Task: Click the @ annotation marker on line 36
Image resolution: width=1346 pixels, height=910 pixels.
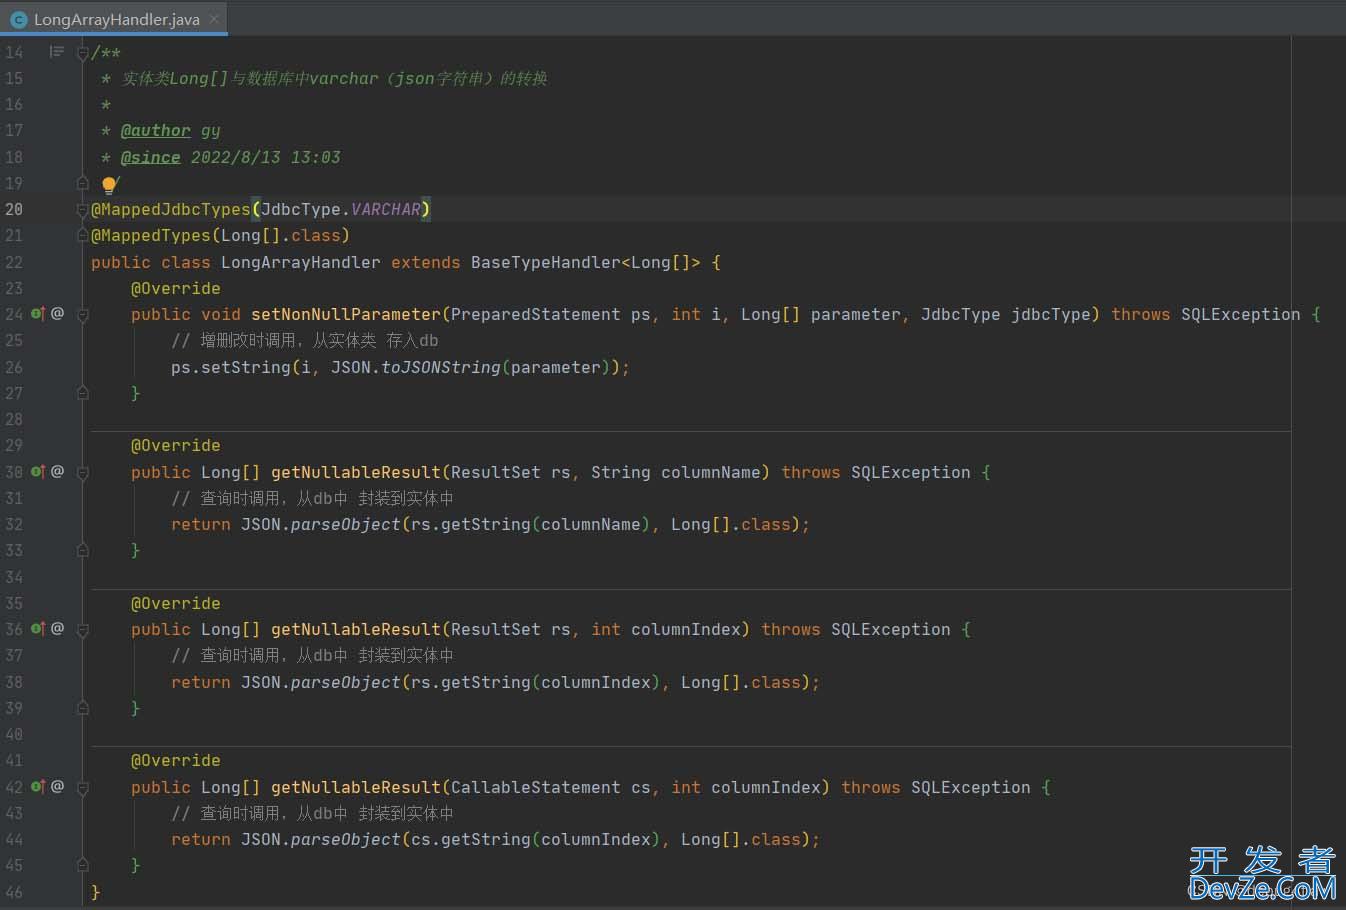Action: (x=58, y=629)
